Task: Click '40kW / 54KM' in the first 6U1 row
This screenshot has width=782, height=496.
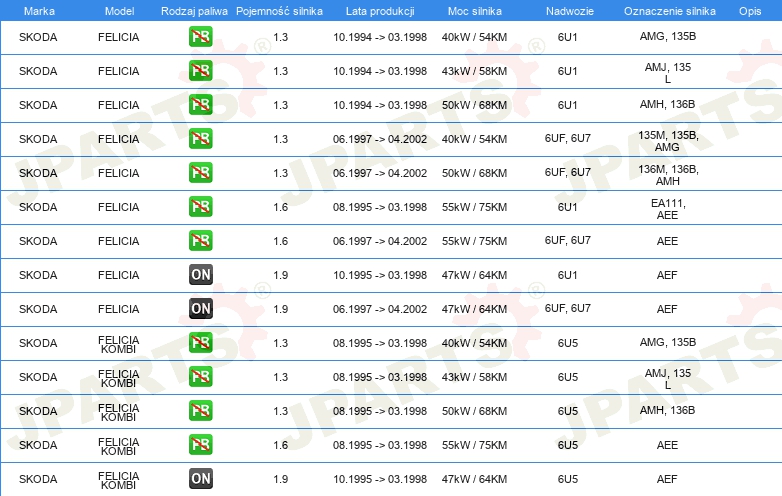Action: 474,37
